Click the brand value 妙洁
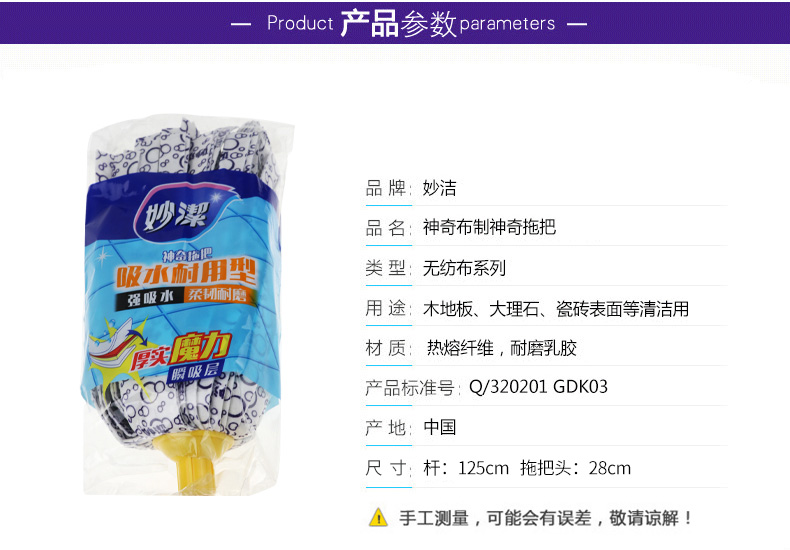 pyautogui.click(x=439, y=188)
